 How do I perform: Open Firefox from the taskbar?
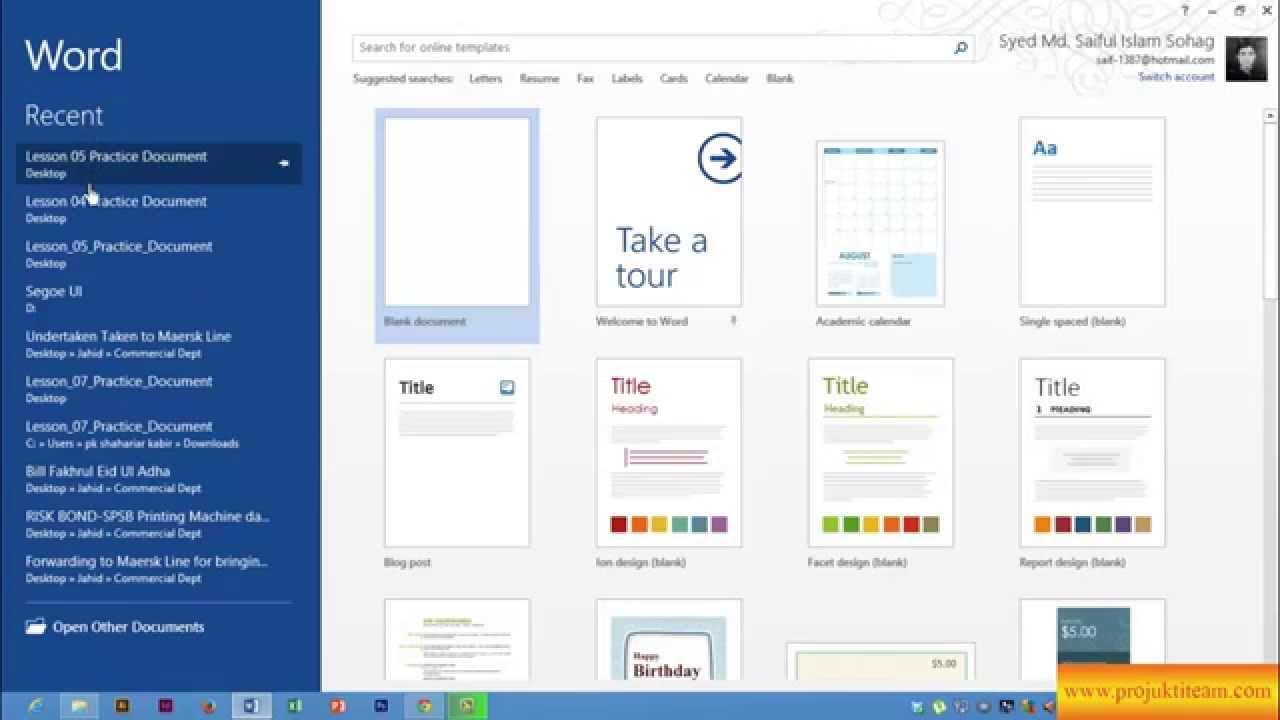[x=208, y=705]
